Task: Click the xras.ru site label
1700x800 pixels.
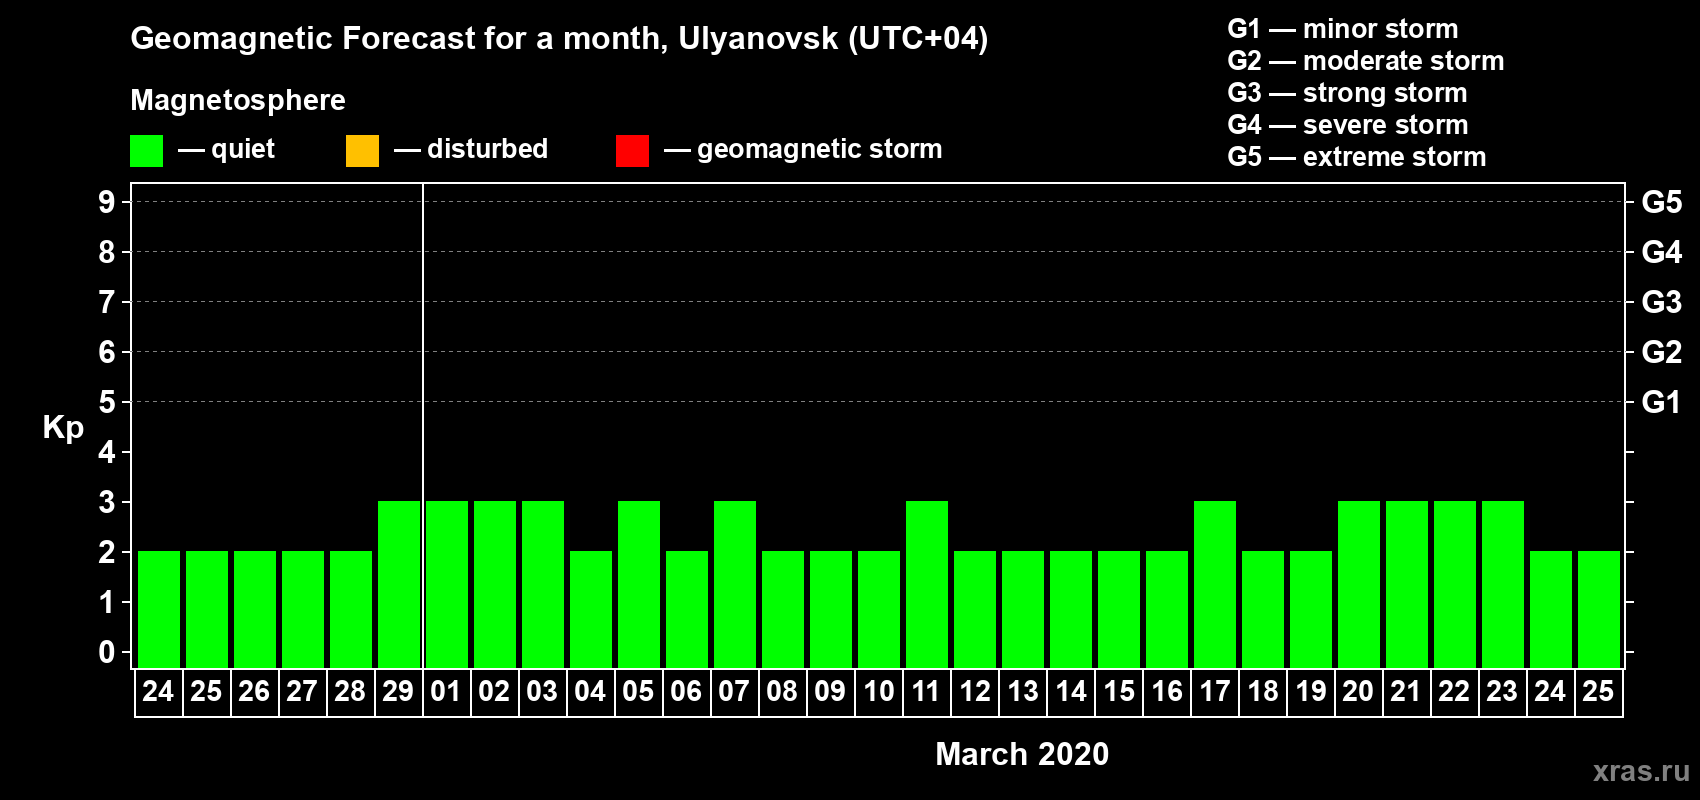Action: coord(1641,771)
